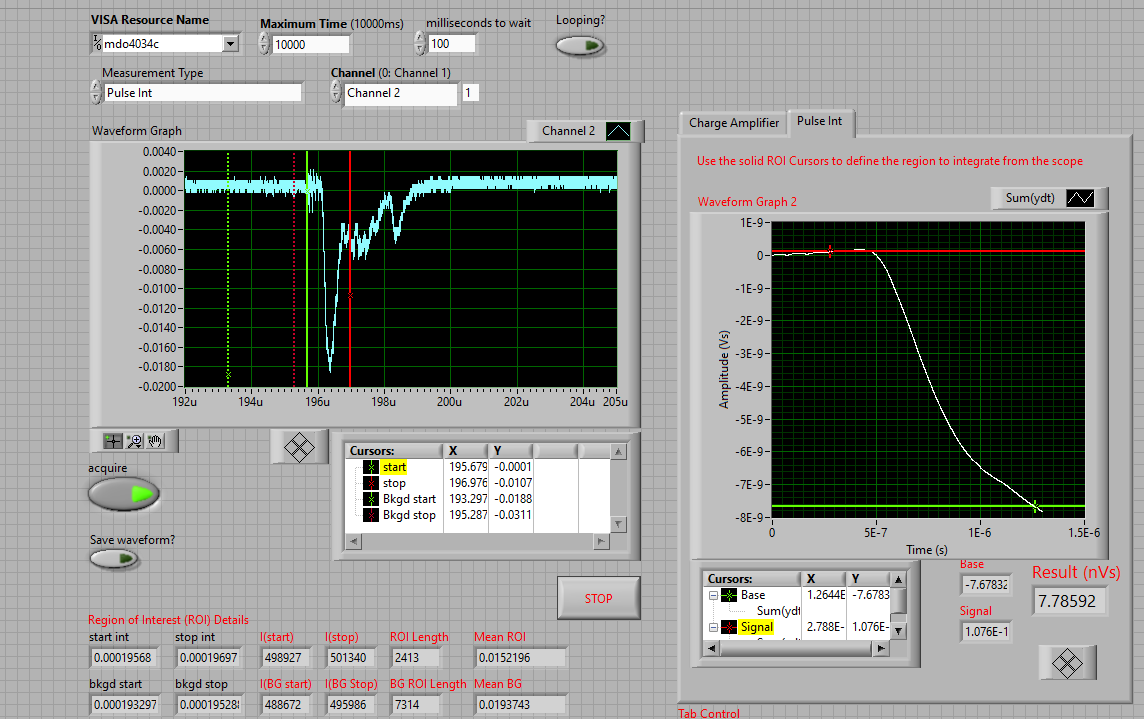
Task: Click the Sum(ydt) plot legend icon
Action: (x=1080, y=198)
